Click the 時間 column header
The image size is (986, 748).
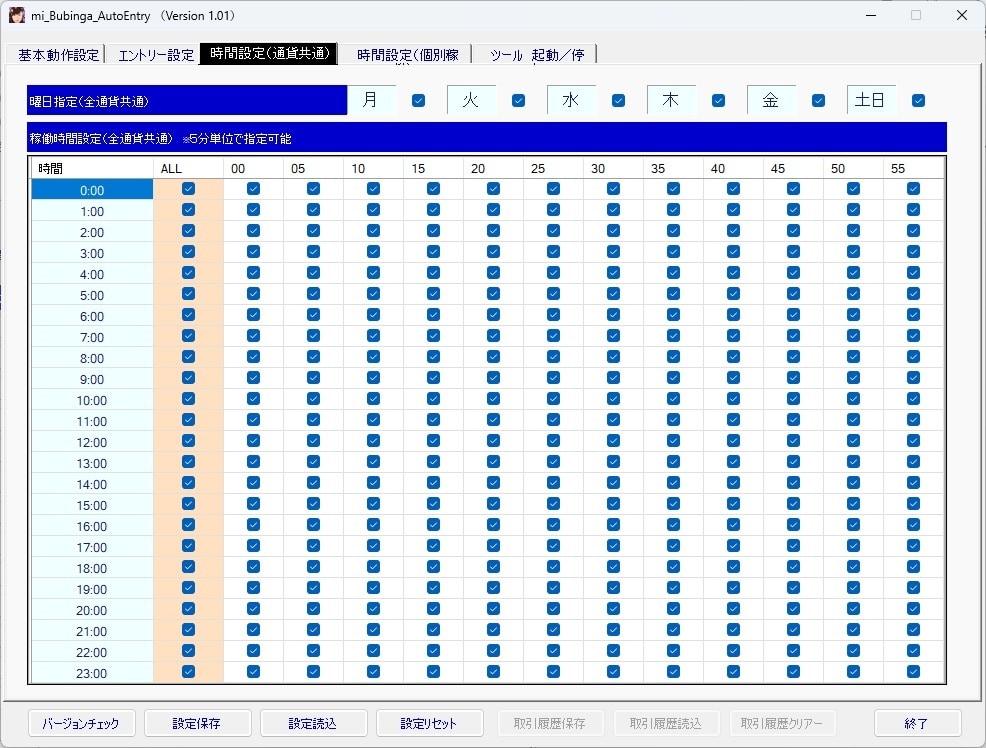pyautogui.click(x=92, y=168)
